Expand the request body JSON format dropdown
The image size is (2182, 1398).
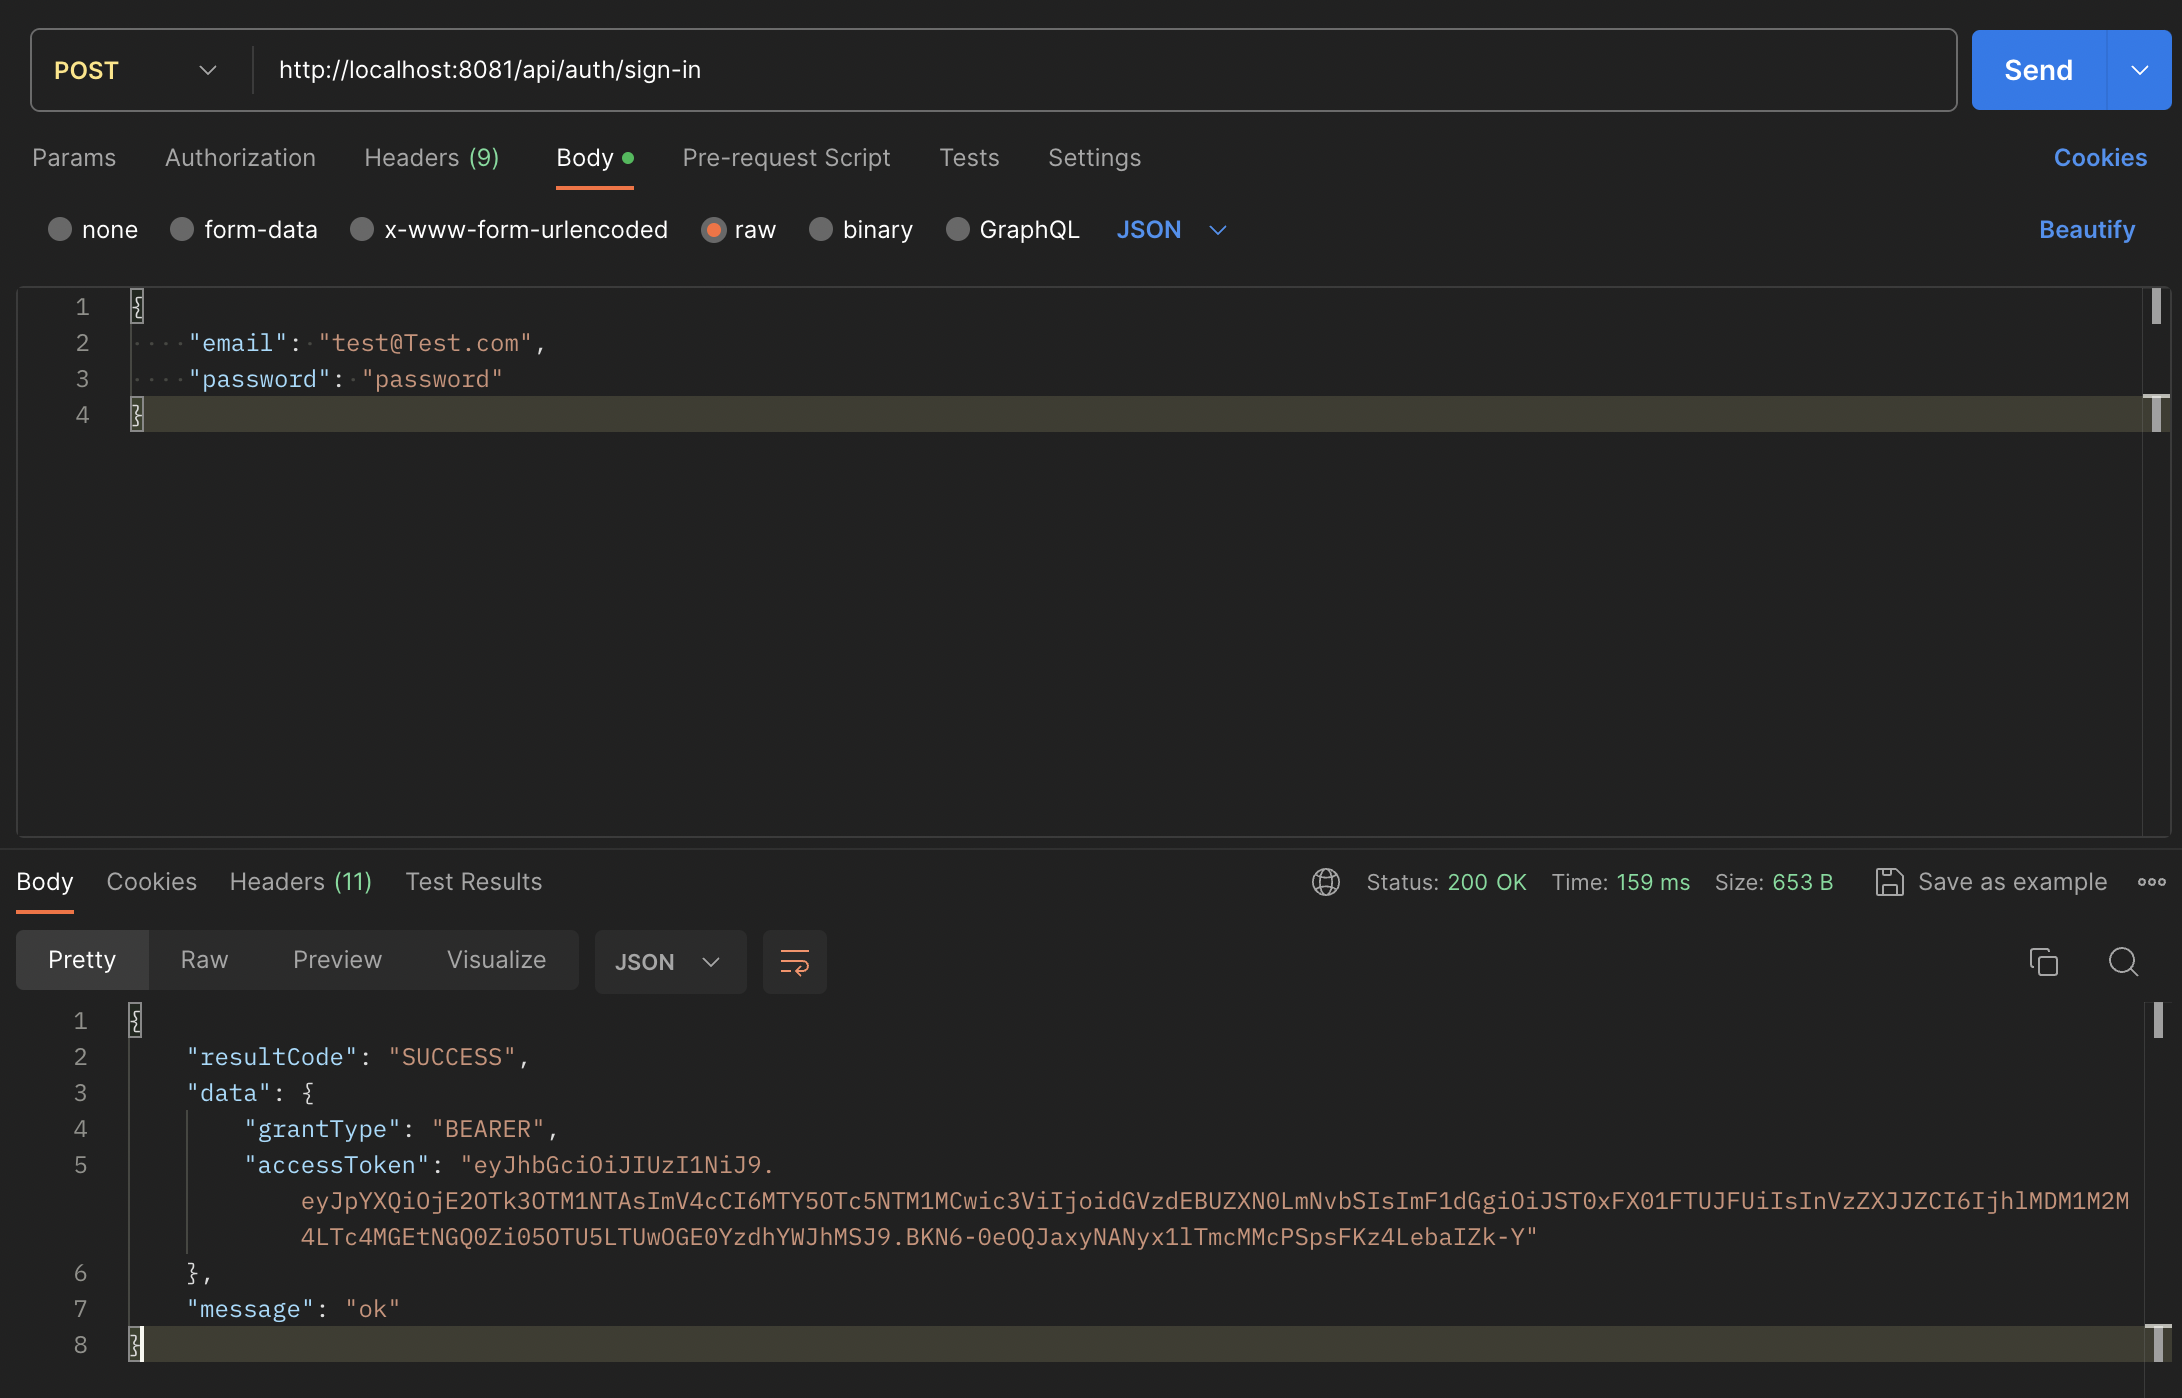click(1171, 230)
